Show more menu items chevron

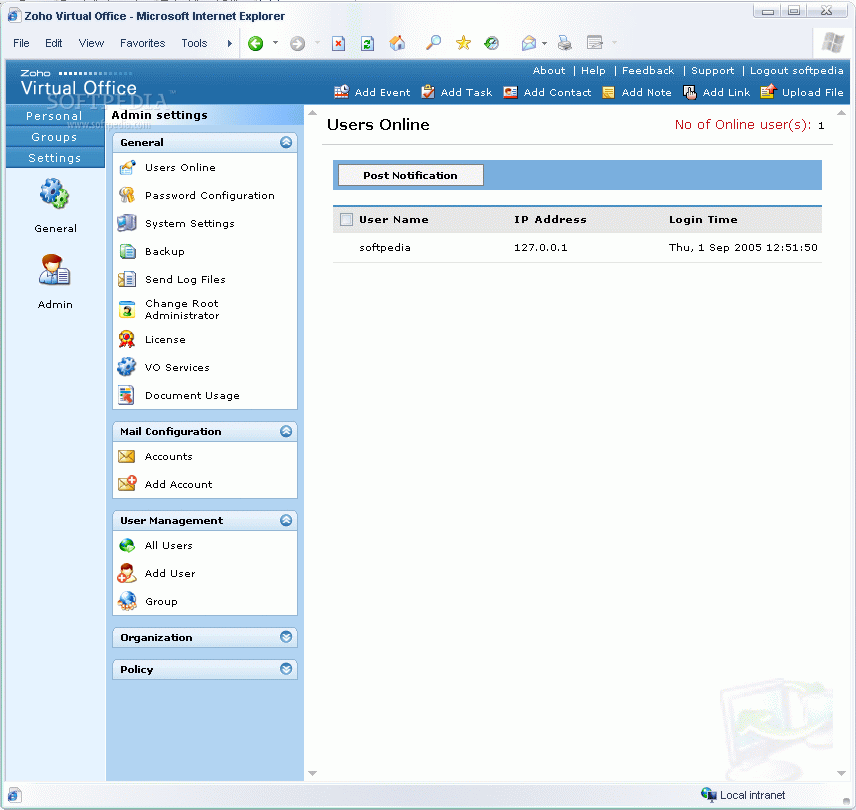(x=230, y=43)
